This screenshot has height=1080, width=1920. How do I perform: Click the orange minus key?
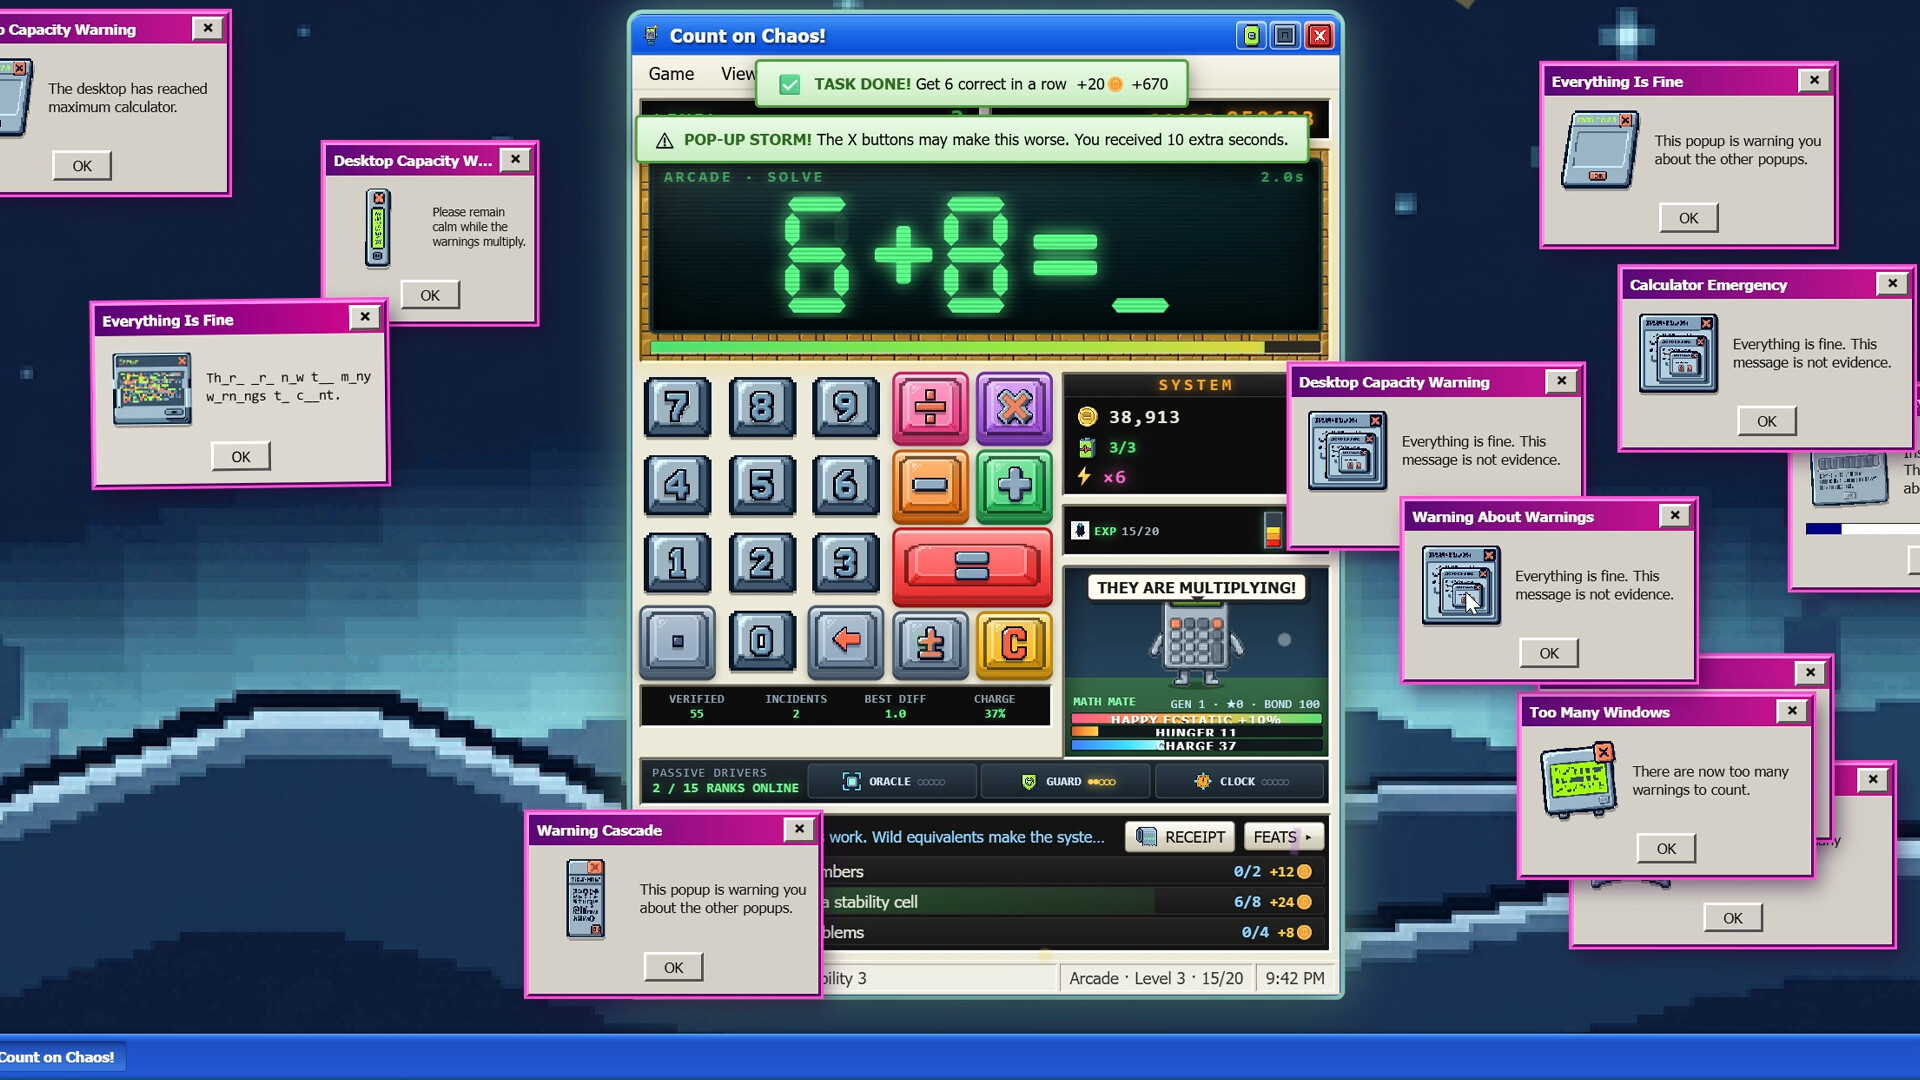coord(930,486)
